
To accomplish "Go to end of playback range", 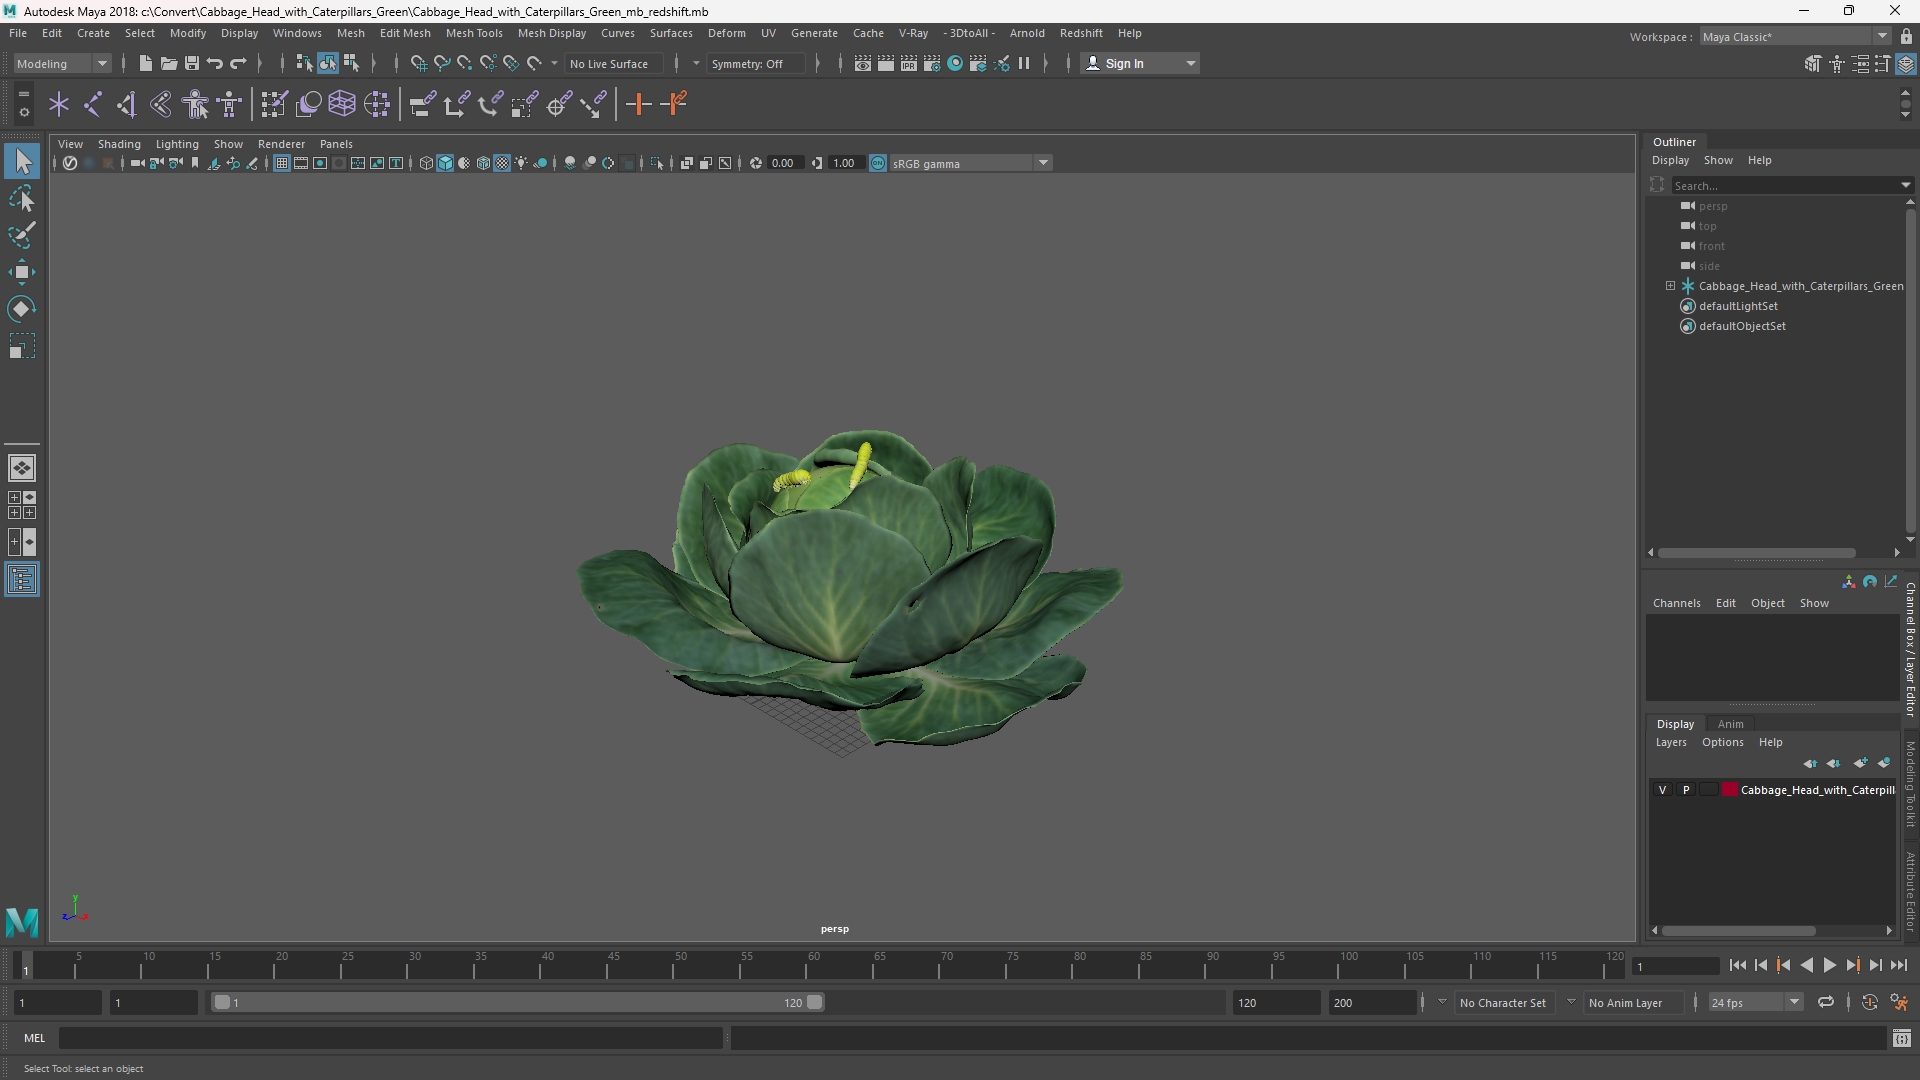I will 1898,966.
